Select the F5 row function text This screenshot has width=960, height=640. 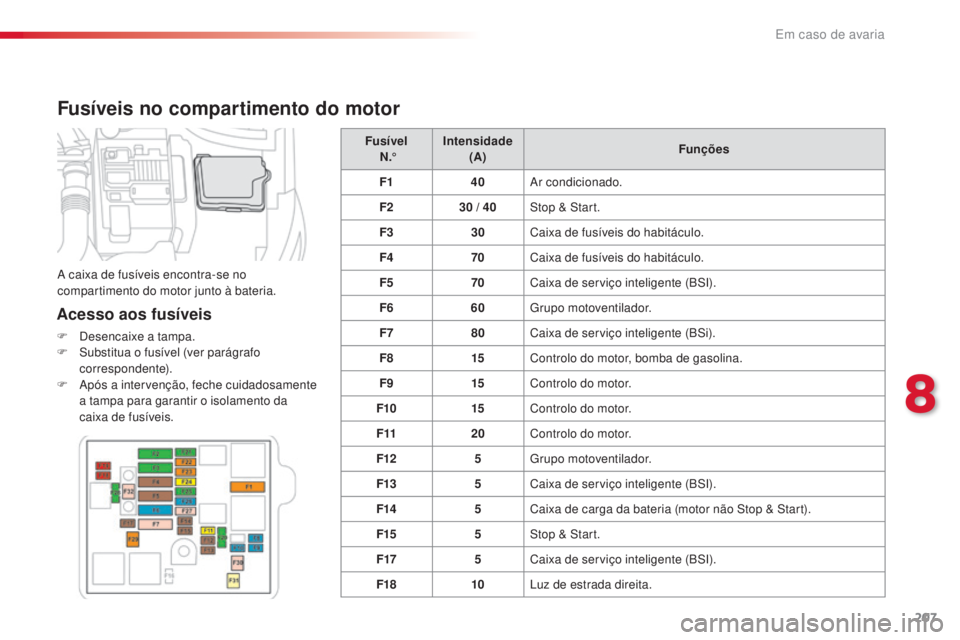click(623, 282)
